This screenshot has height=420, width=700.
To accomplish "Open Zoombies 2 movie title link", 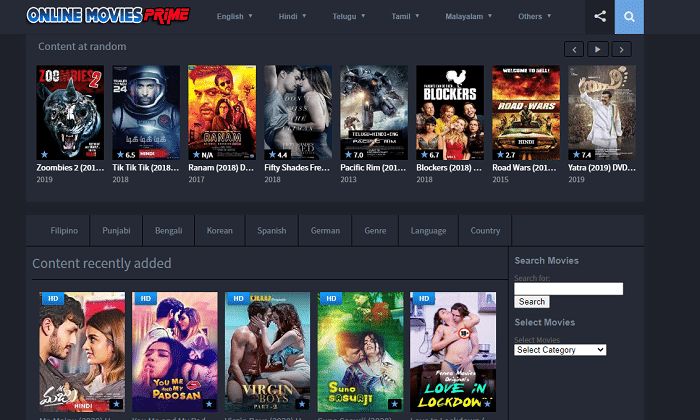I will 70,168.
